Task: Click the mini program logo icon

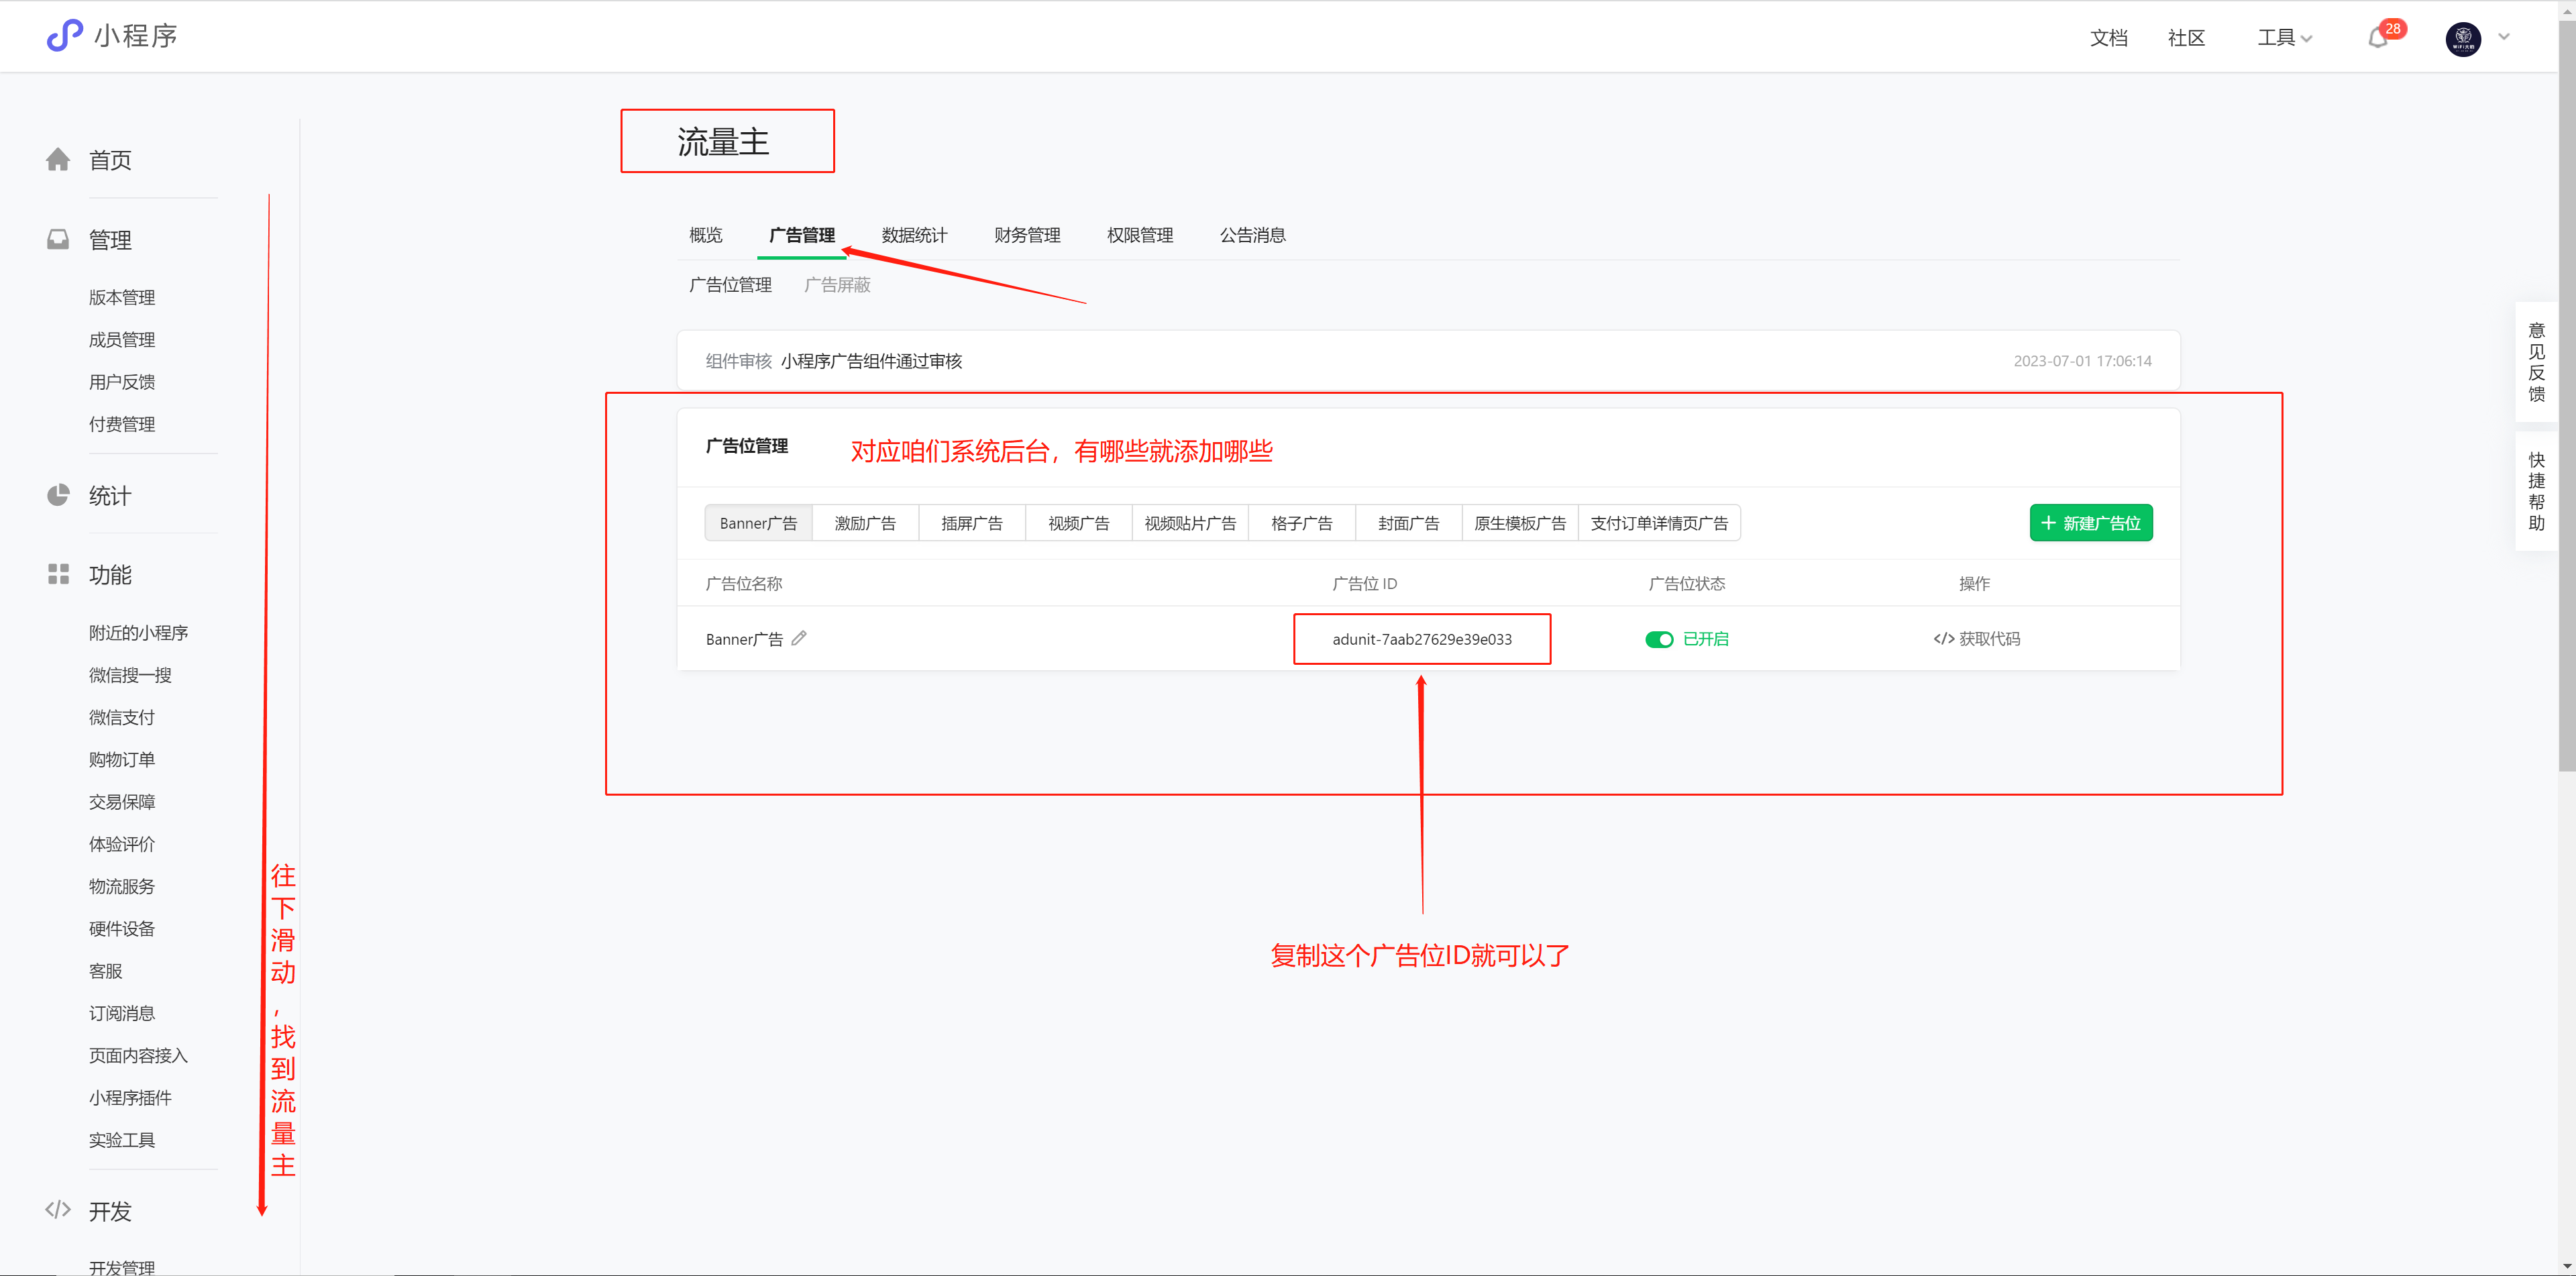Action: (65, 35)
